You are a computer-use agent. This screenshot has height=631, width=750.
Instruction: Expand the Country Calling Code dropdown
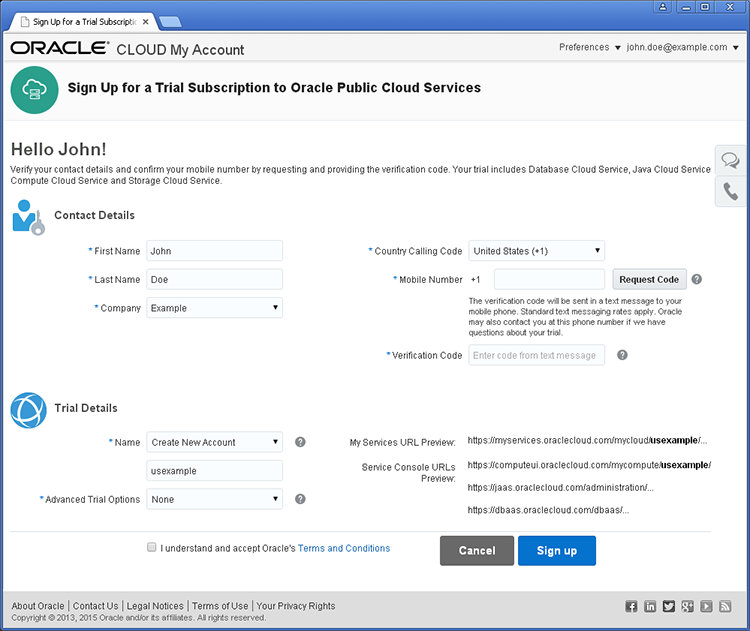click(x=537, y=251)
